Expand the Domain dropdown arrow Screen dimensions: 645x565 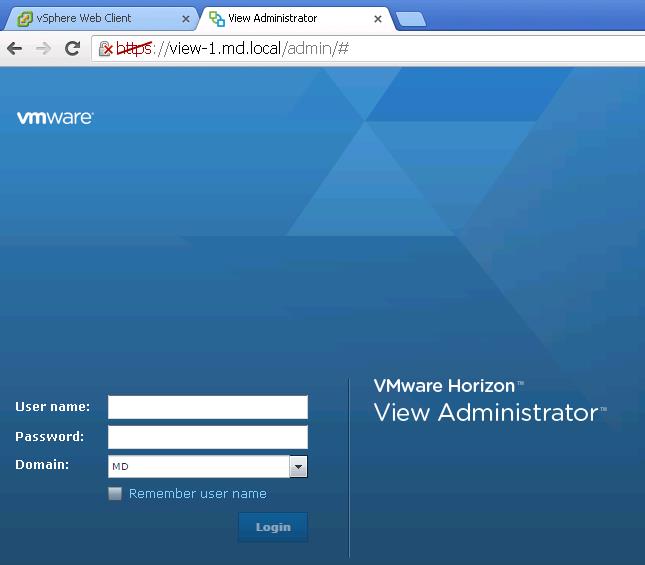(298, 466)
